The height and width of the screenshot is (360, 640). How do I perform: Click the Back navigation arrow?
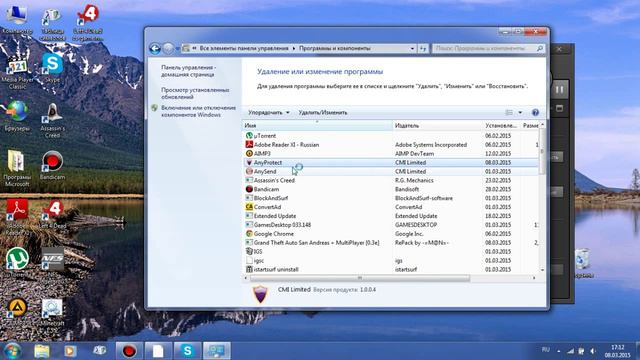[155, 49]
